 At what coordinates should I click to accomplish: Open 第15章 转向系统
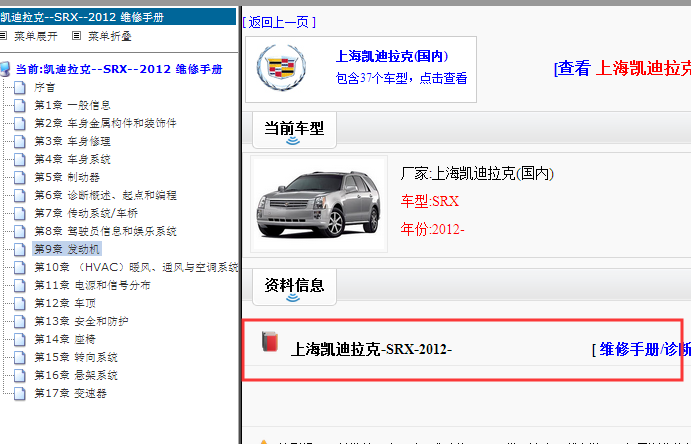76,358
